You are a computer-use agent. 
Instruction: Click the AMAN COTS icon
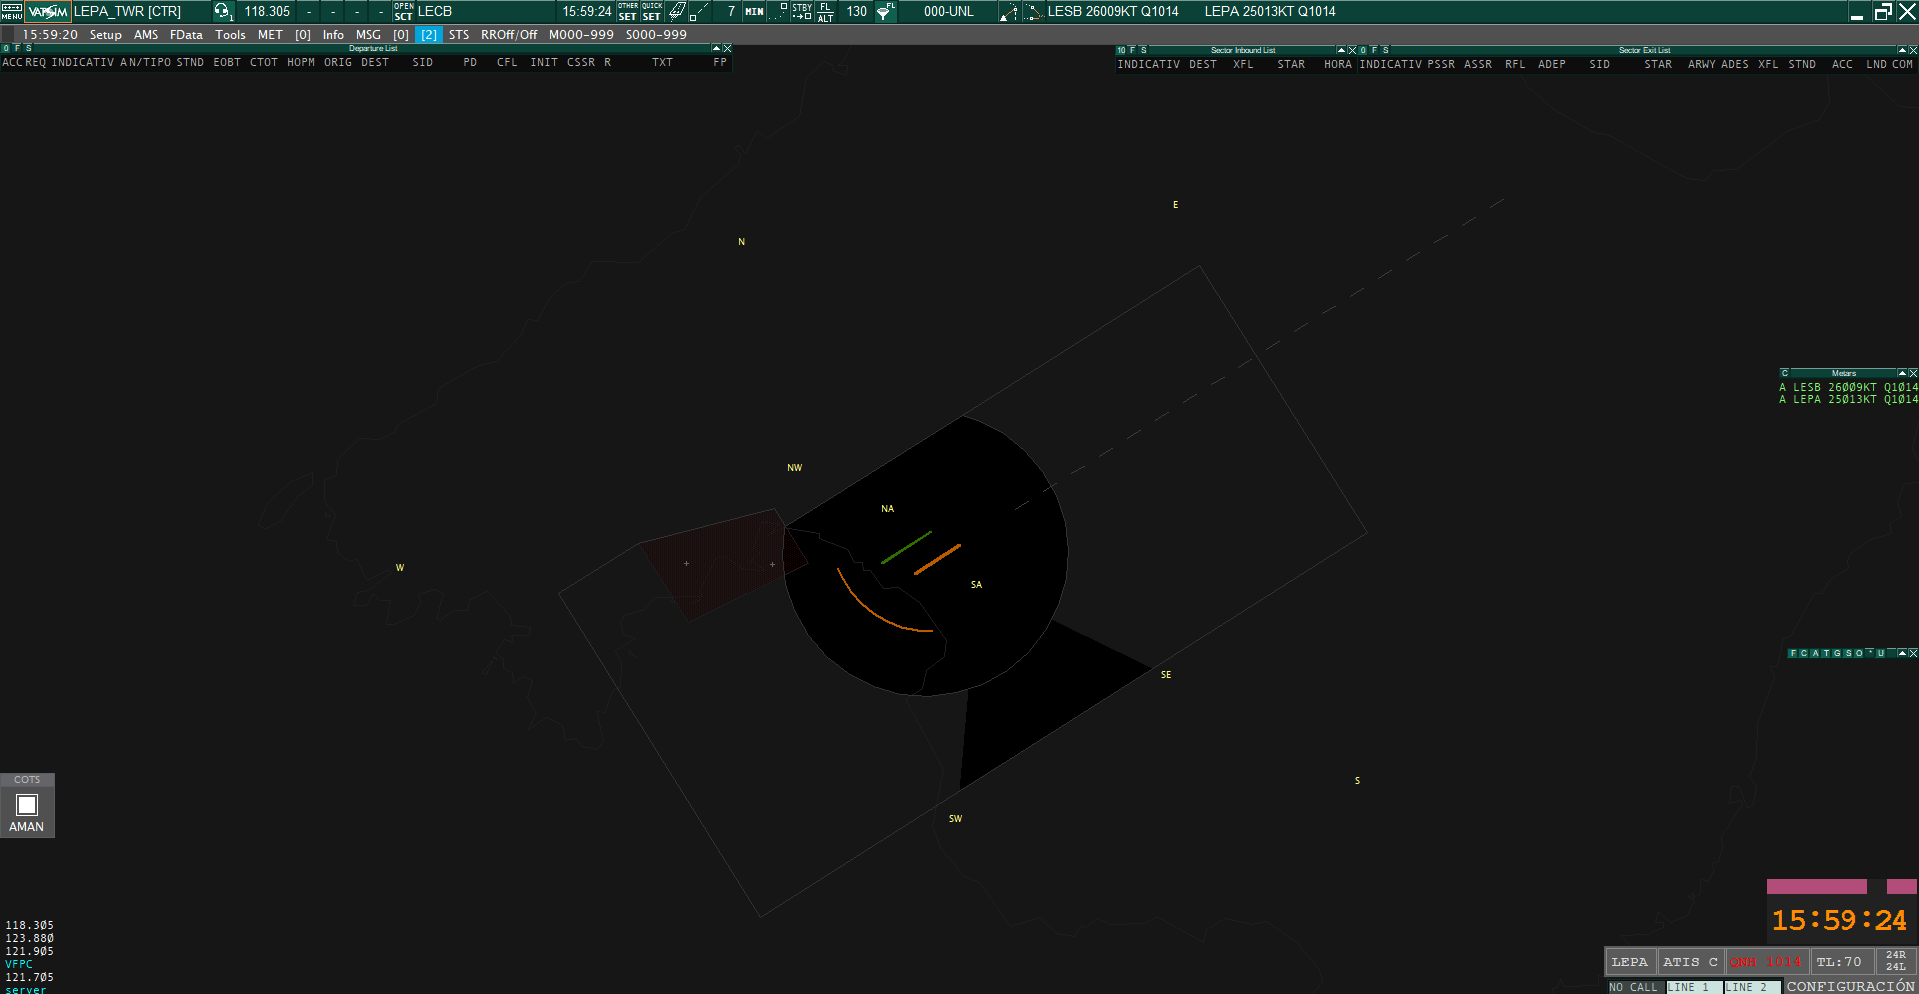27,806
